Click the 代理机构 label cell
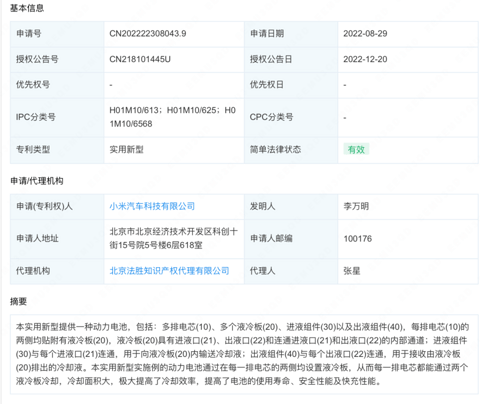 [x=57, y=271]
